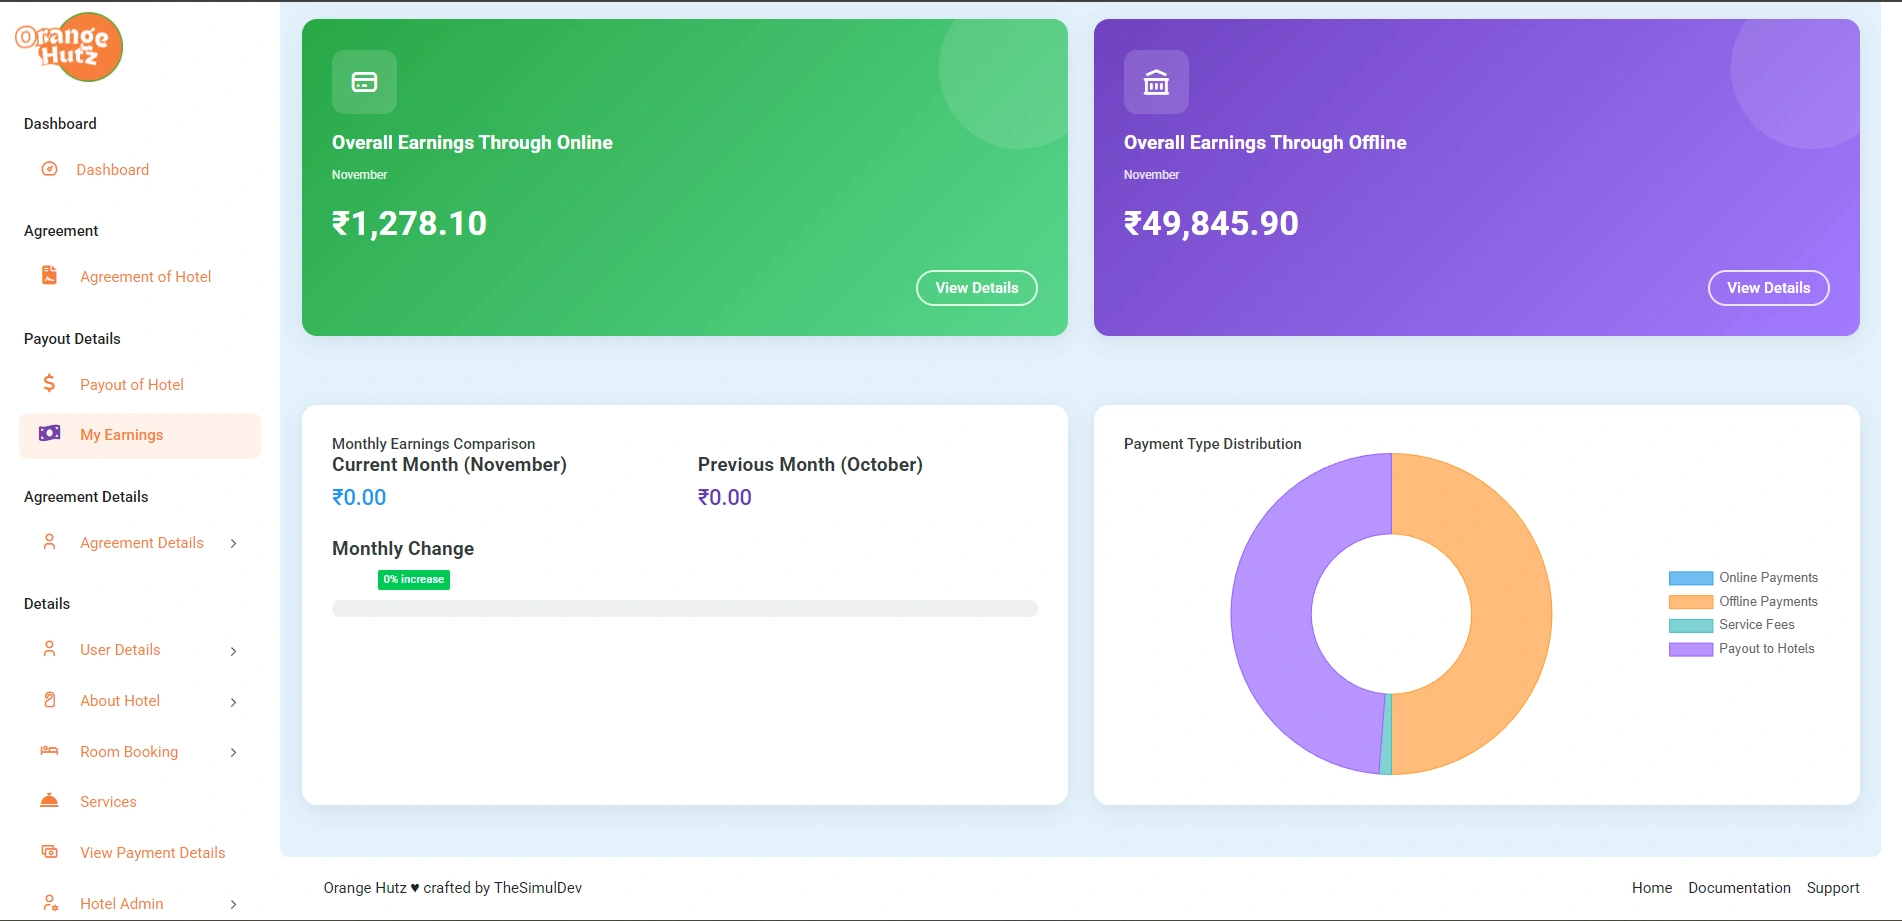Hide Payout to Hotels chart series
Viewport: 1902px width, 921px height.
[1742, 649]
